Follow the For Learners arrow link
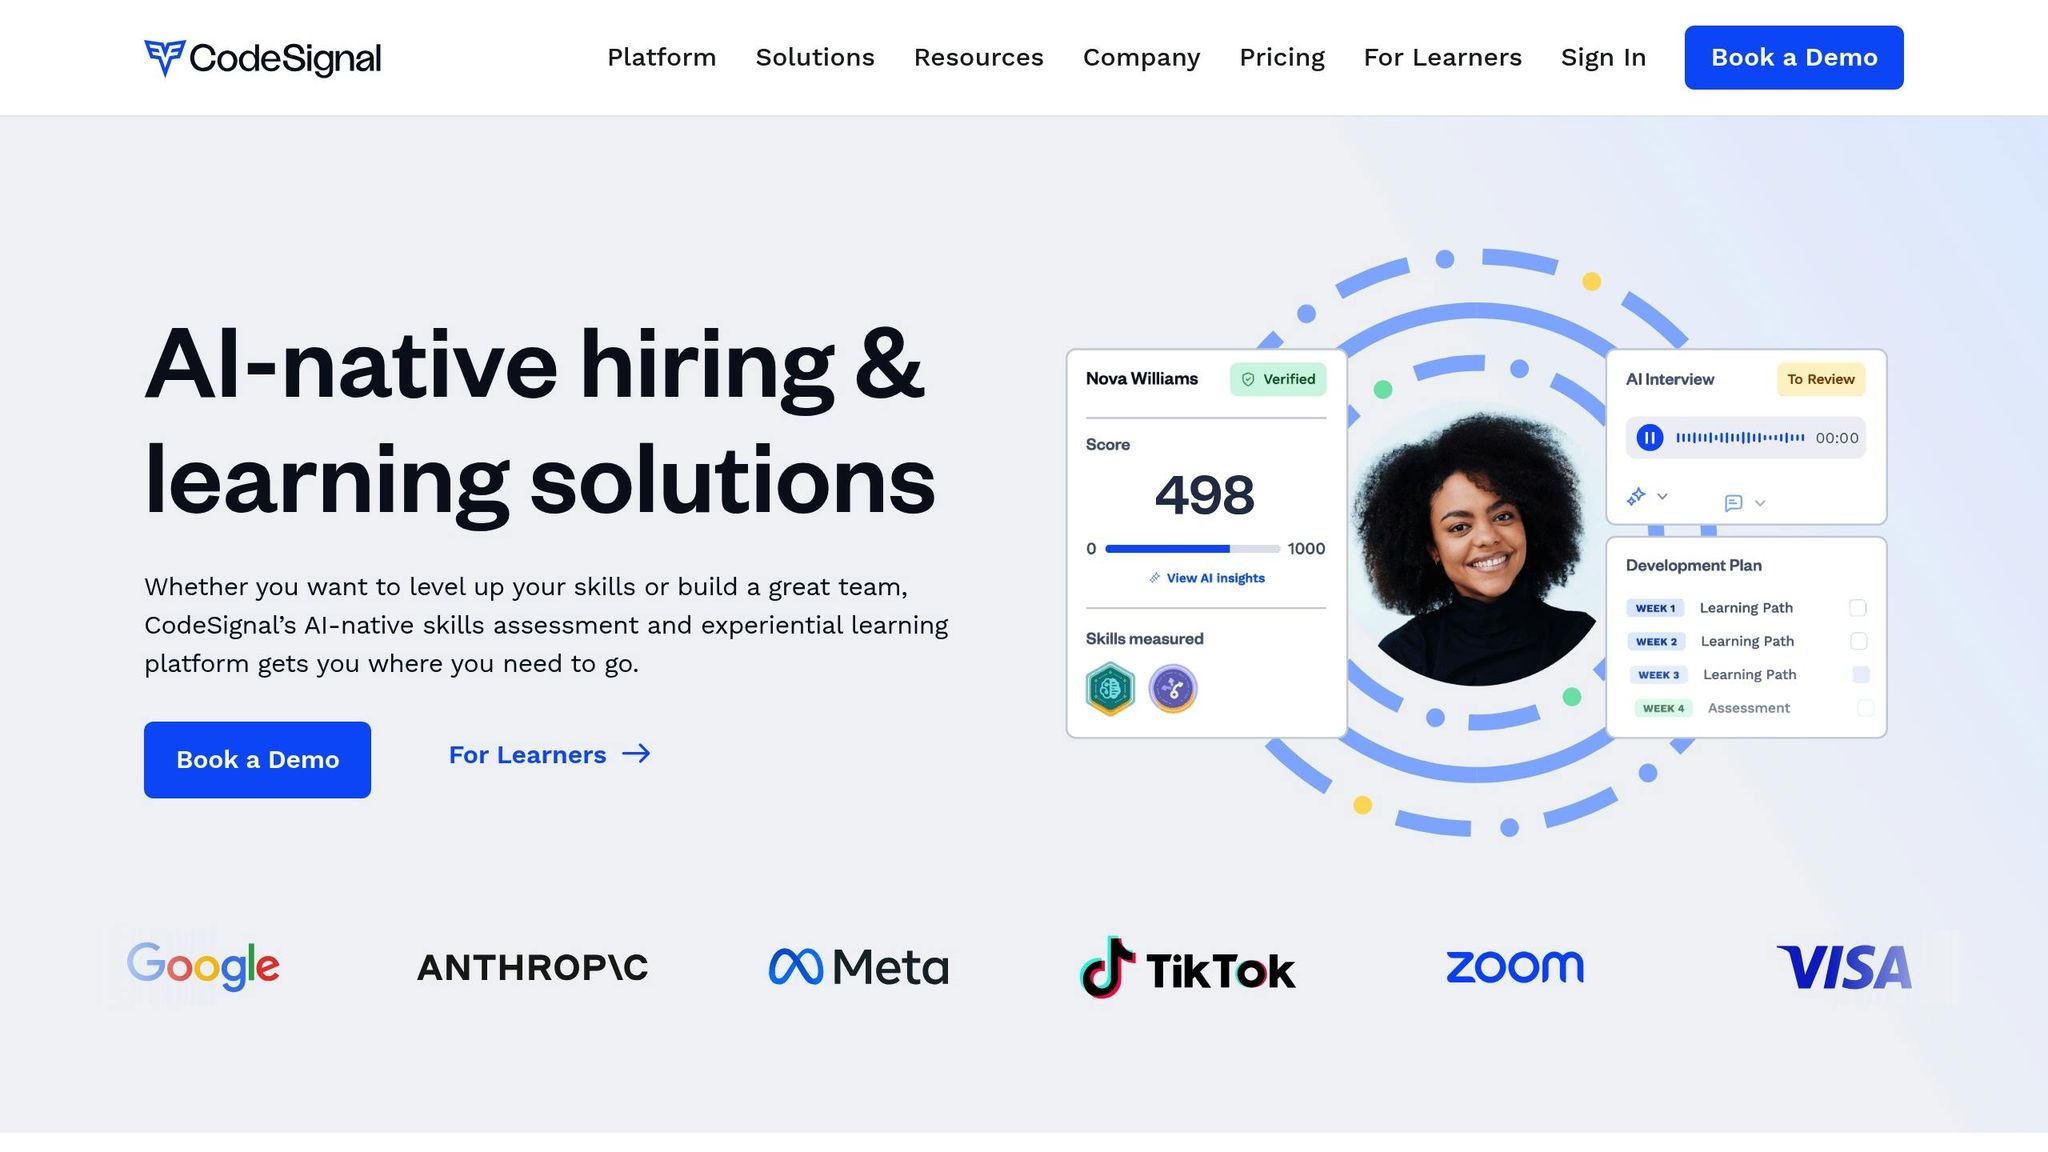Image resolution: width=2048 pixels, height=1152 pixels. click(549, 755)
